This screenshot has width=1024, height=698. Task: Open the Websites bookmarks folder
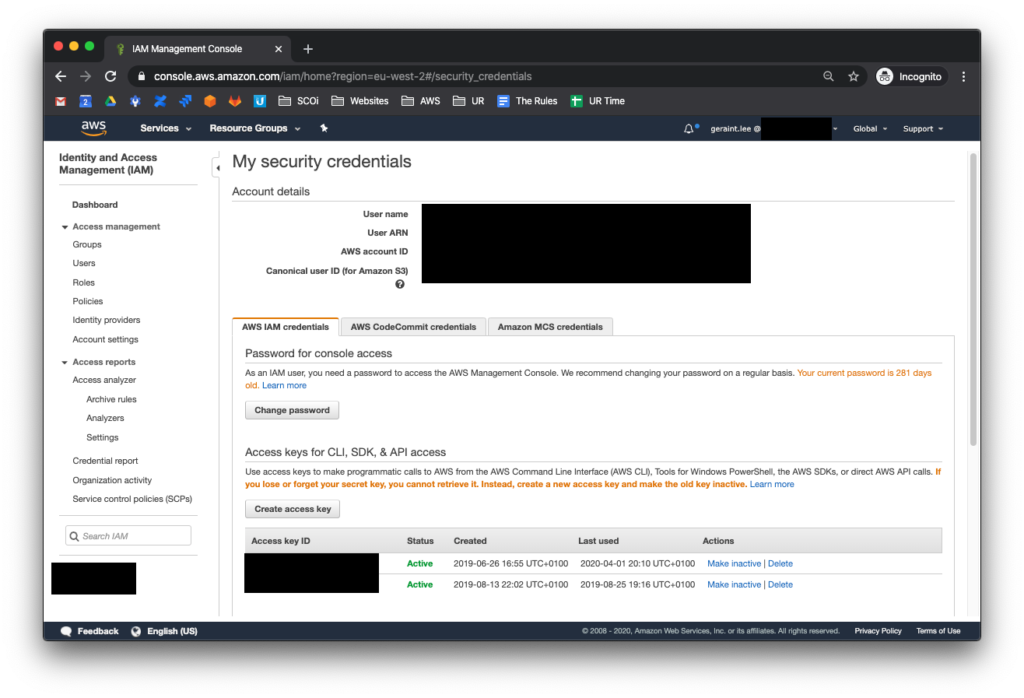click(x=360, y=101)
